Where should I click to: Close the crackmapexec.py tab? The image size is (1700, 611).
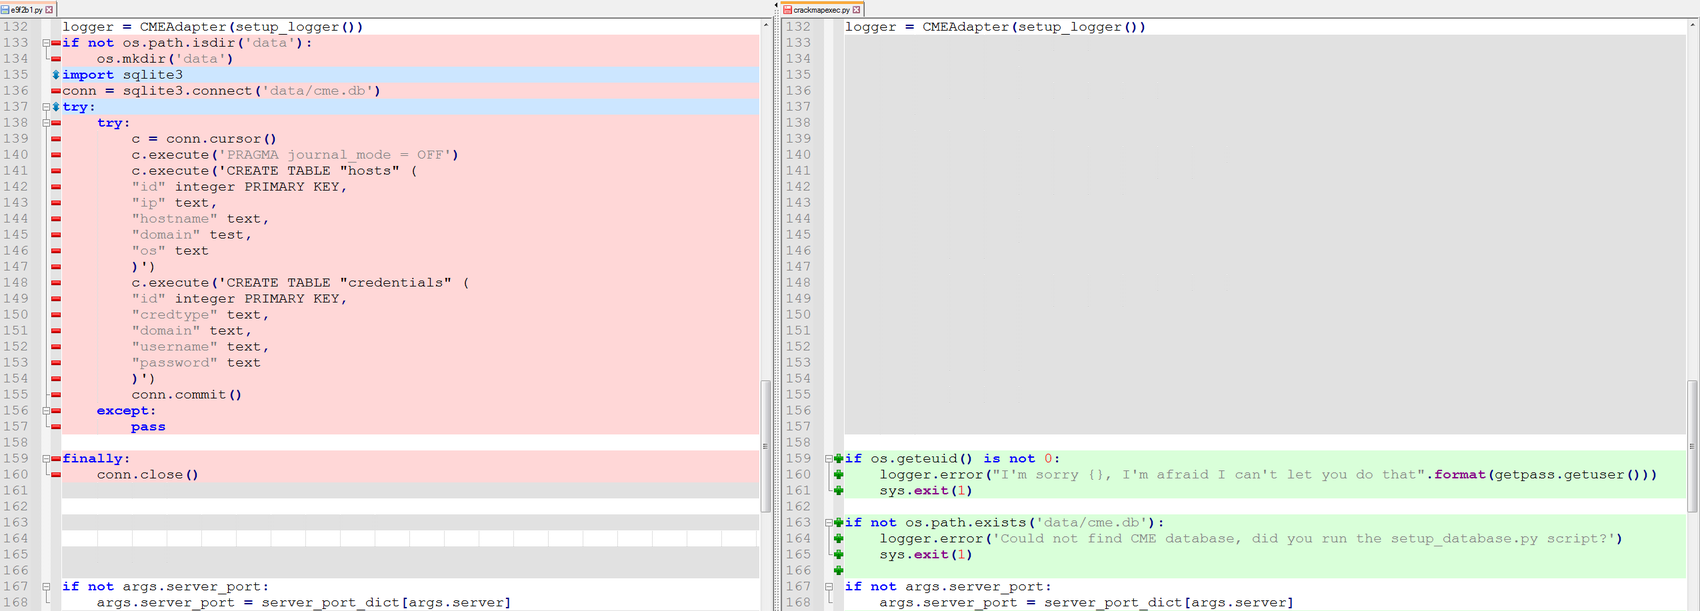[x=857, y=9]
